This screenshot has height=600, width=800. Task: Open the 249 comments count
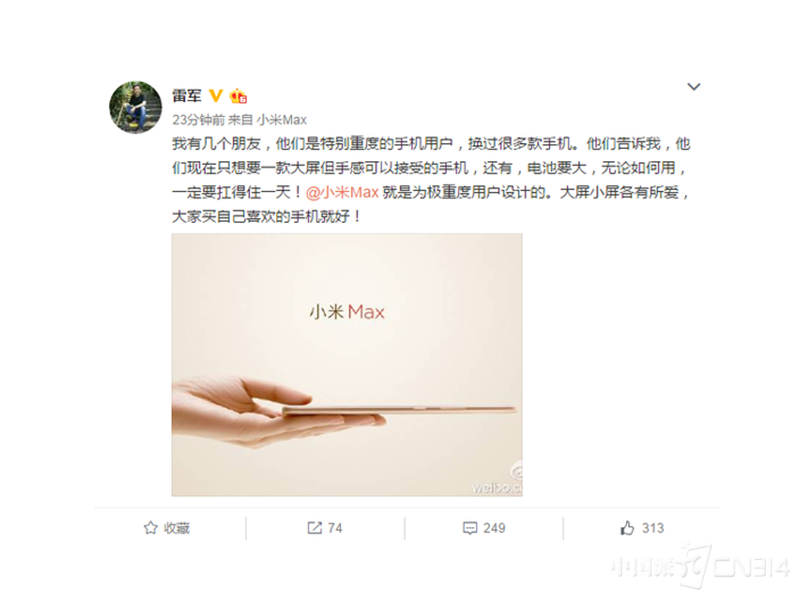click(x=494, y=528)
